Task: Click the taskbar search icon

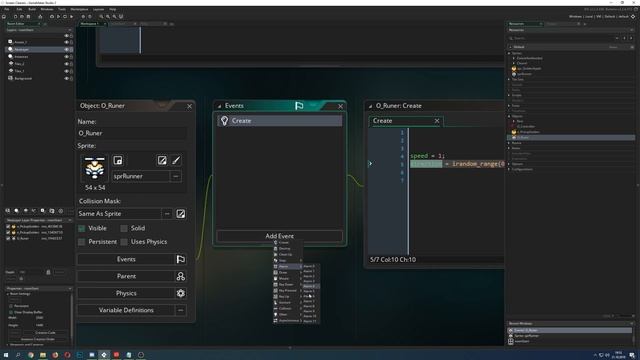Action: coord(18,355)
